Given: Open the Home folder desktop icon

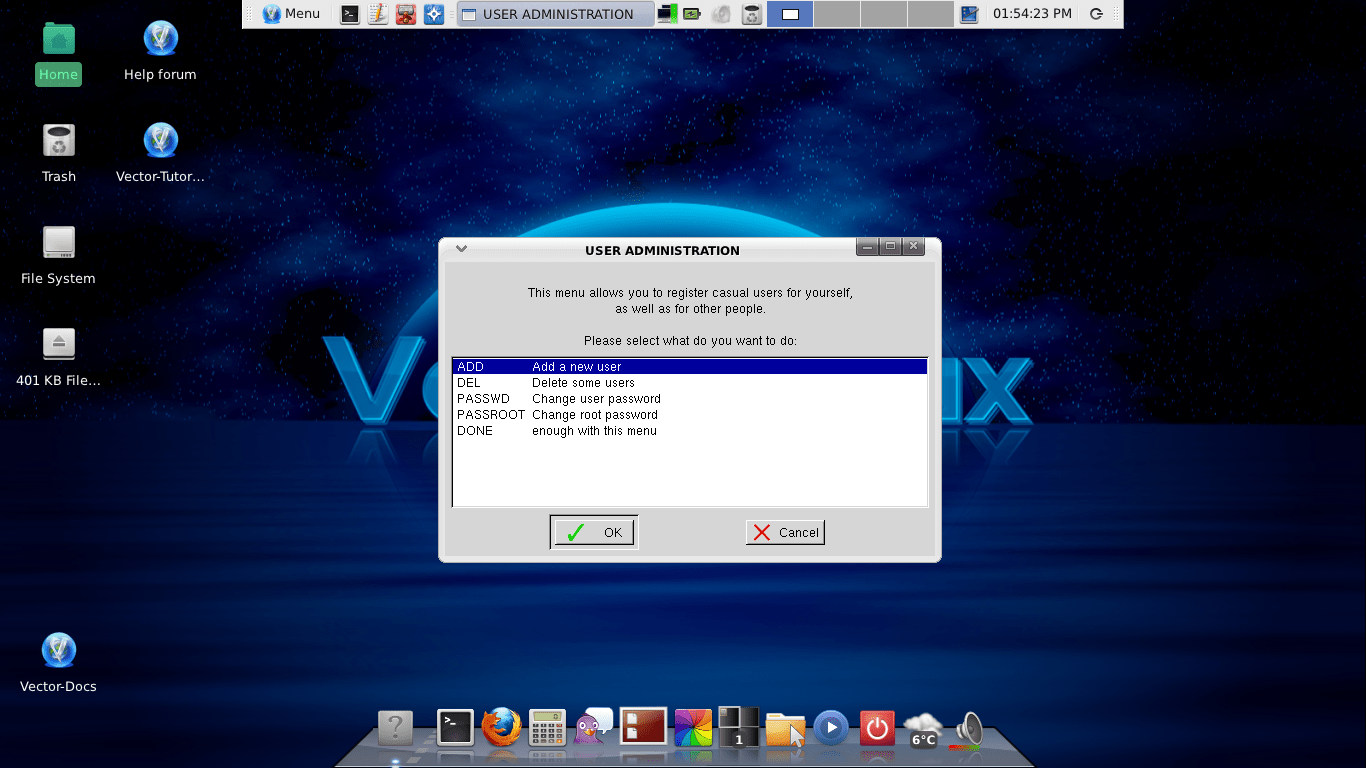Looking at the screenshot, I should [x=58, y=52].
